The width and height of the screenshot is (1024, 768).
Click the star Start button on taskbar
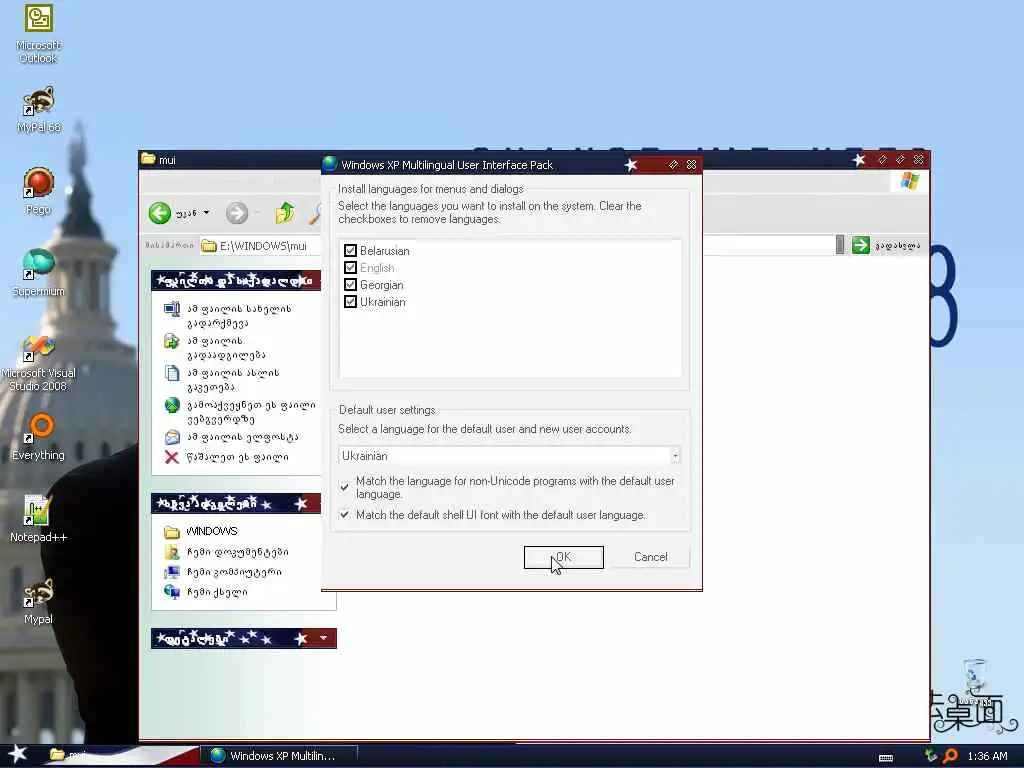[x=17, y=755]
